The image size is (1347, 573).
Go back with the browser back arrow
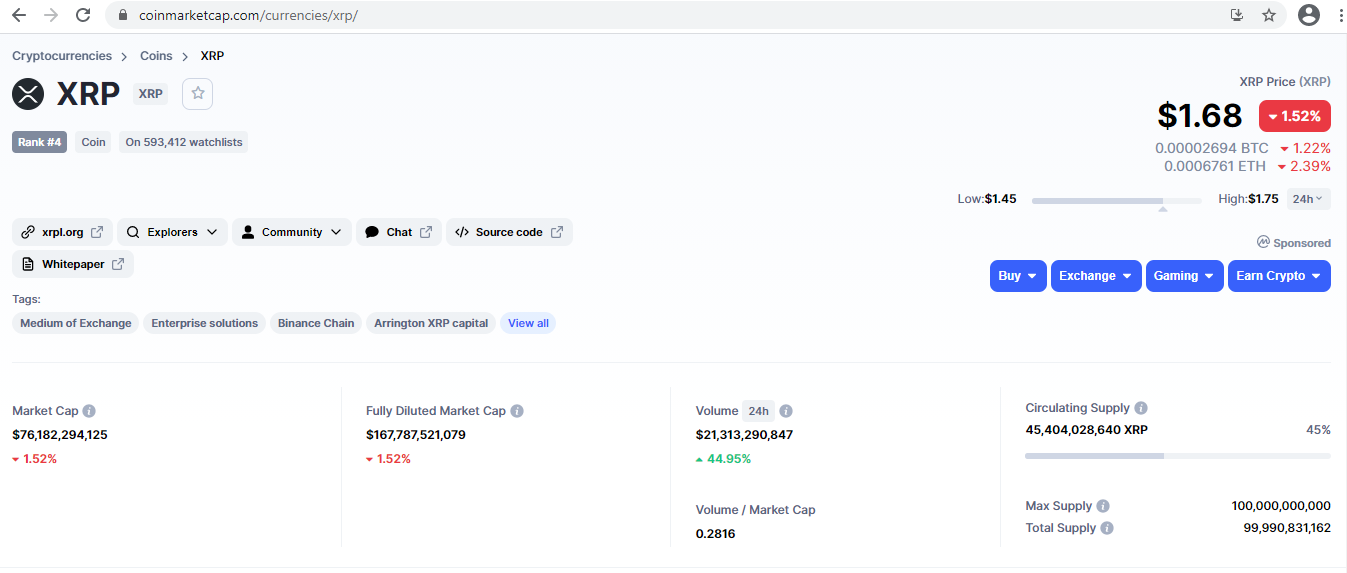(x=19, y=15)
